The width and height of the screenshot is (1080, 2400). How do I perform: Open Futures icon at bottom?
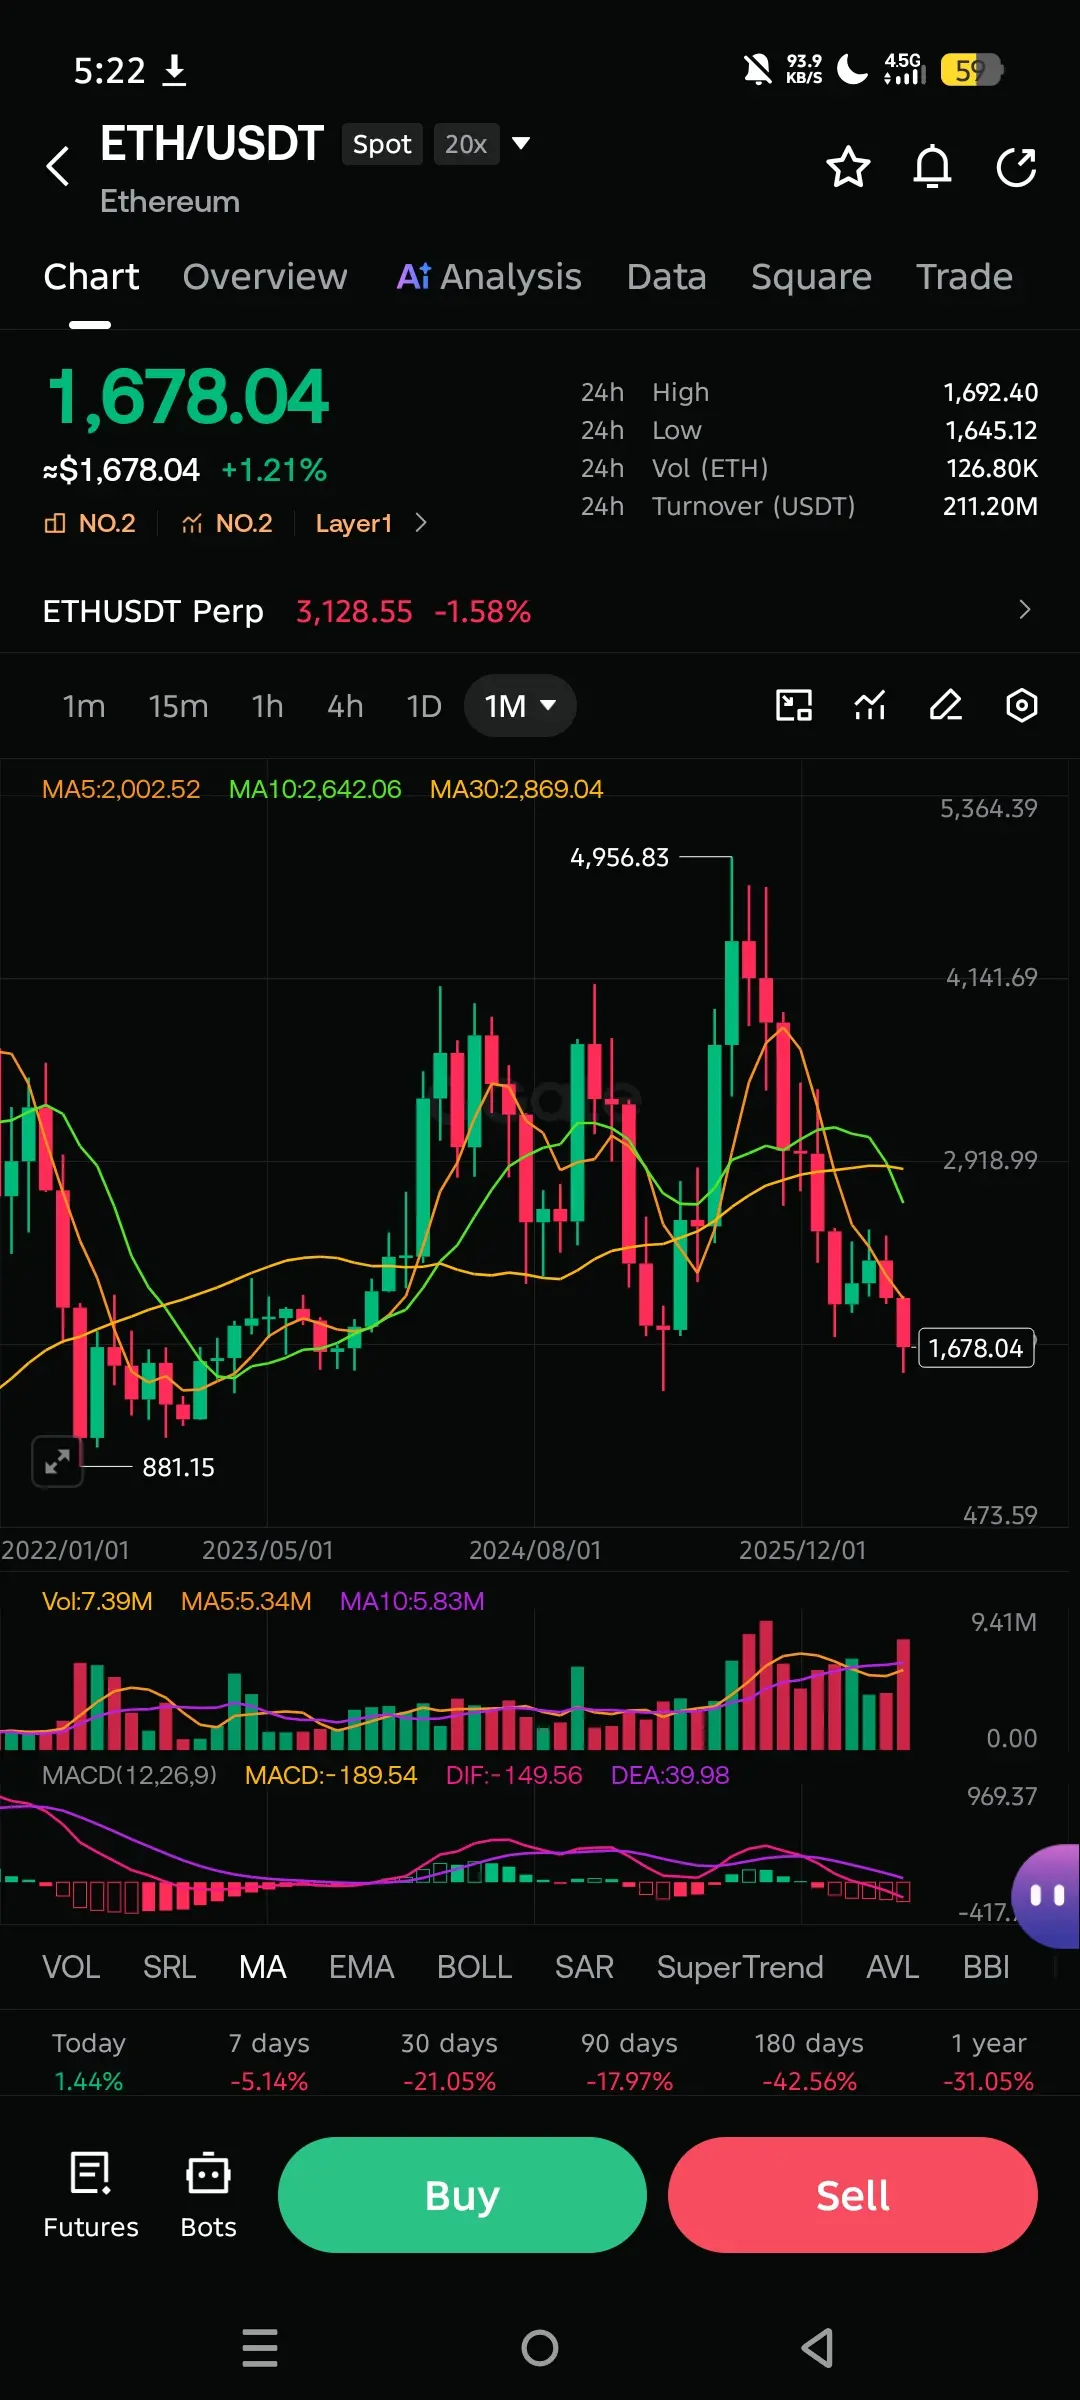click(x=91, y=2196)
